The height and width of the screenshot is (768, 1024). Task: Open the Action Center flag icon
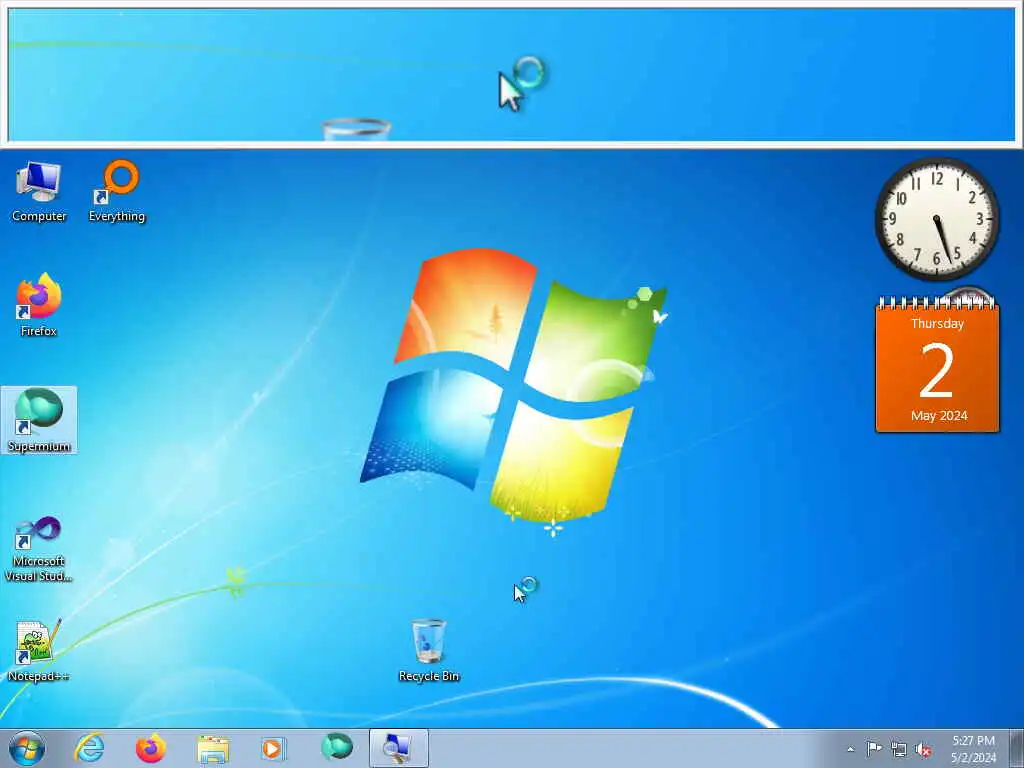tap(874, 748)
